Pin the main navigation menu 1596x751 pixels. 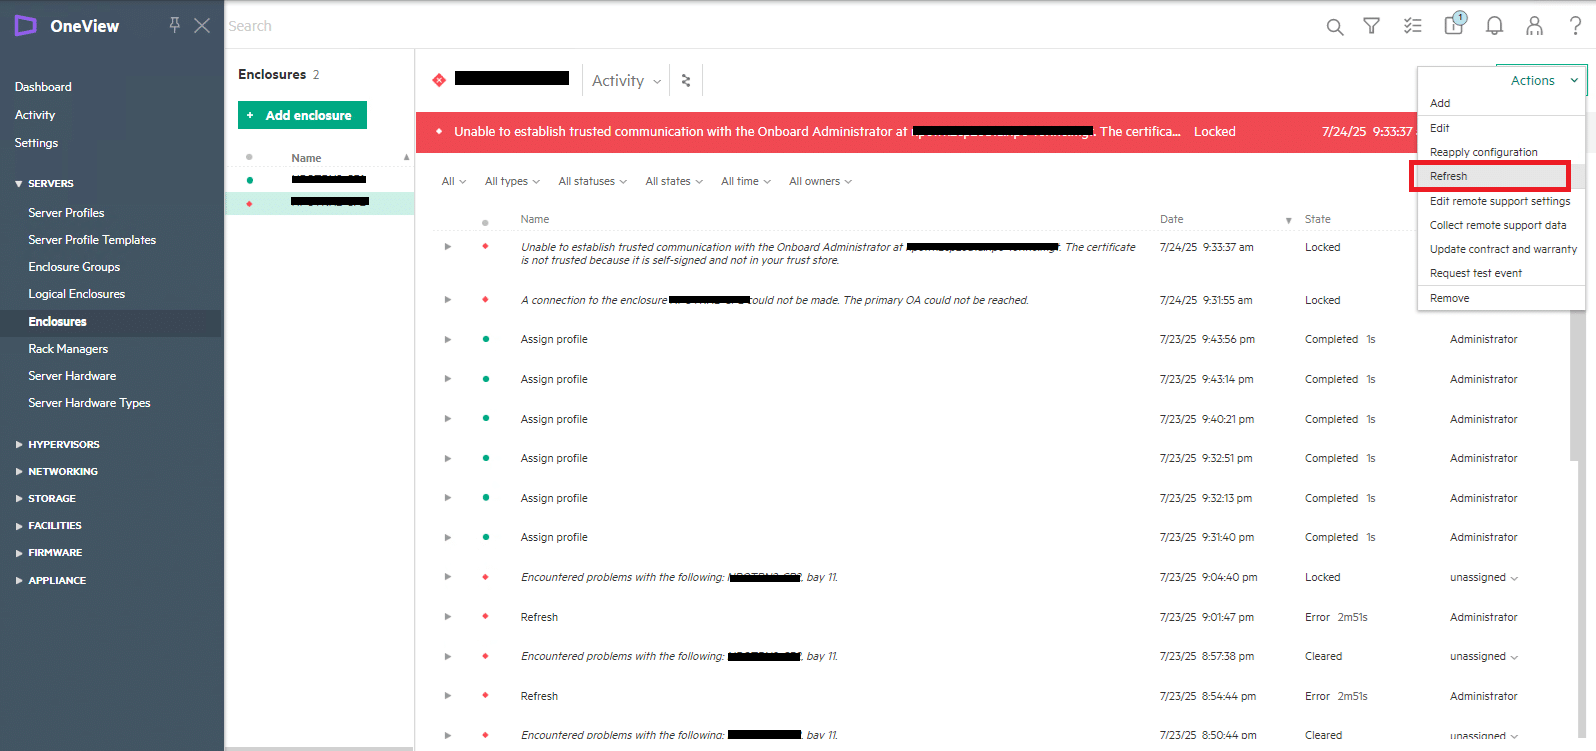pyautogui.click(x=174, y=25)
